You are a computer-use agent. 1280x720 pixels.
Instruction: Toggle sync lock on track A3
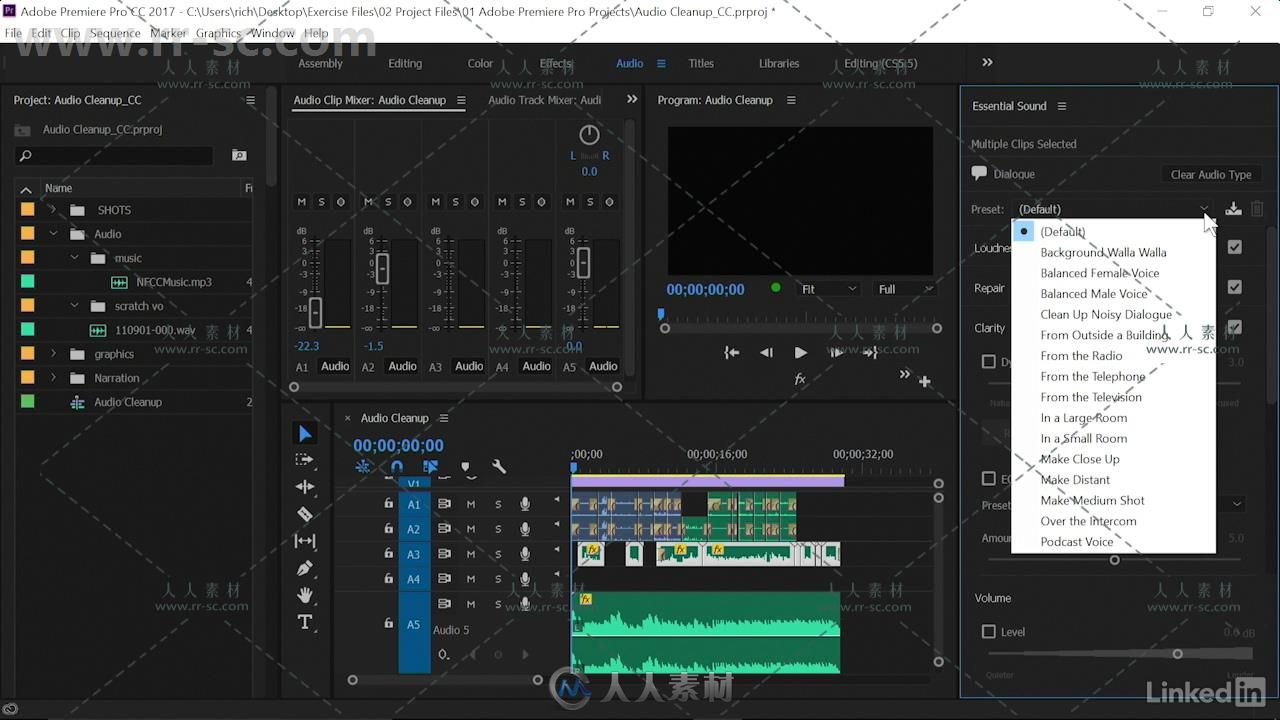pyautogui.click(x=444, y=554)
